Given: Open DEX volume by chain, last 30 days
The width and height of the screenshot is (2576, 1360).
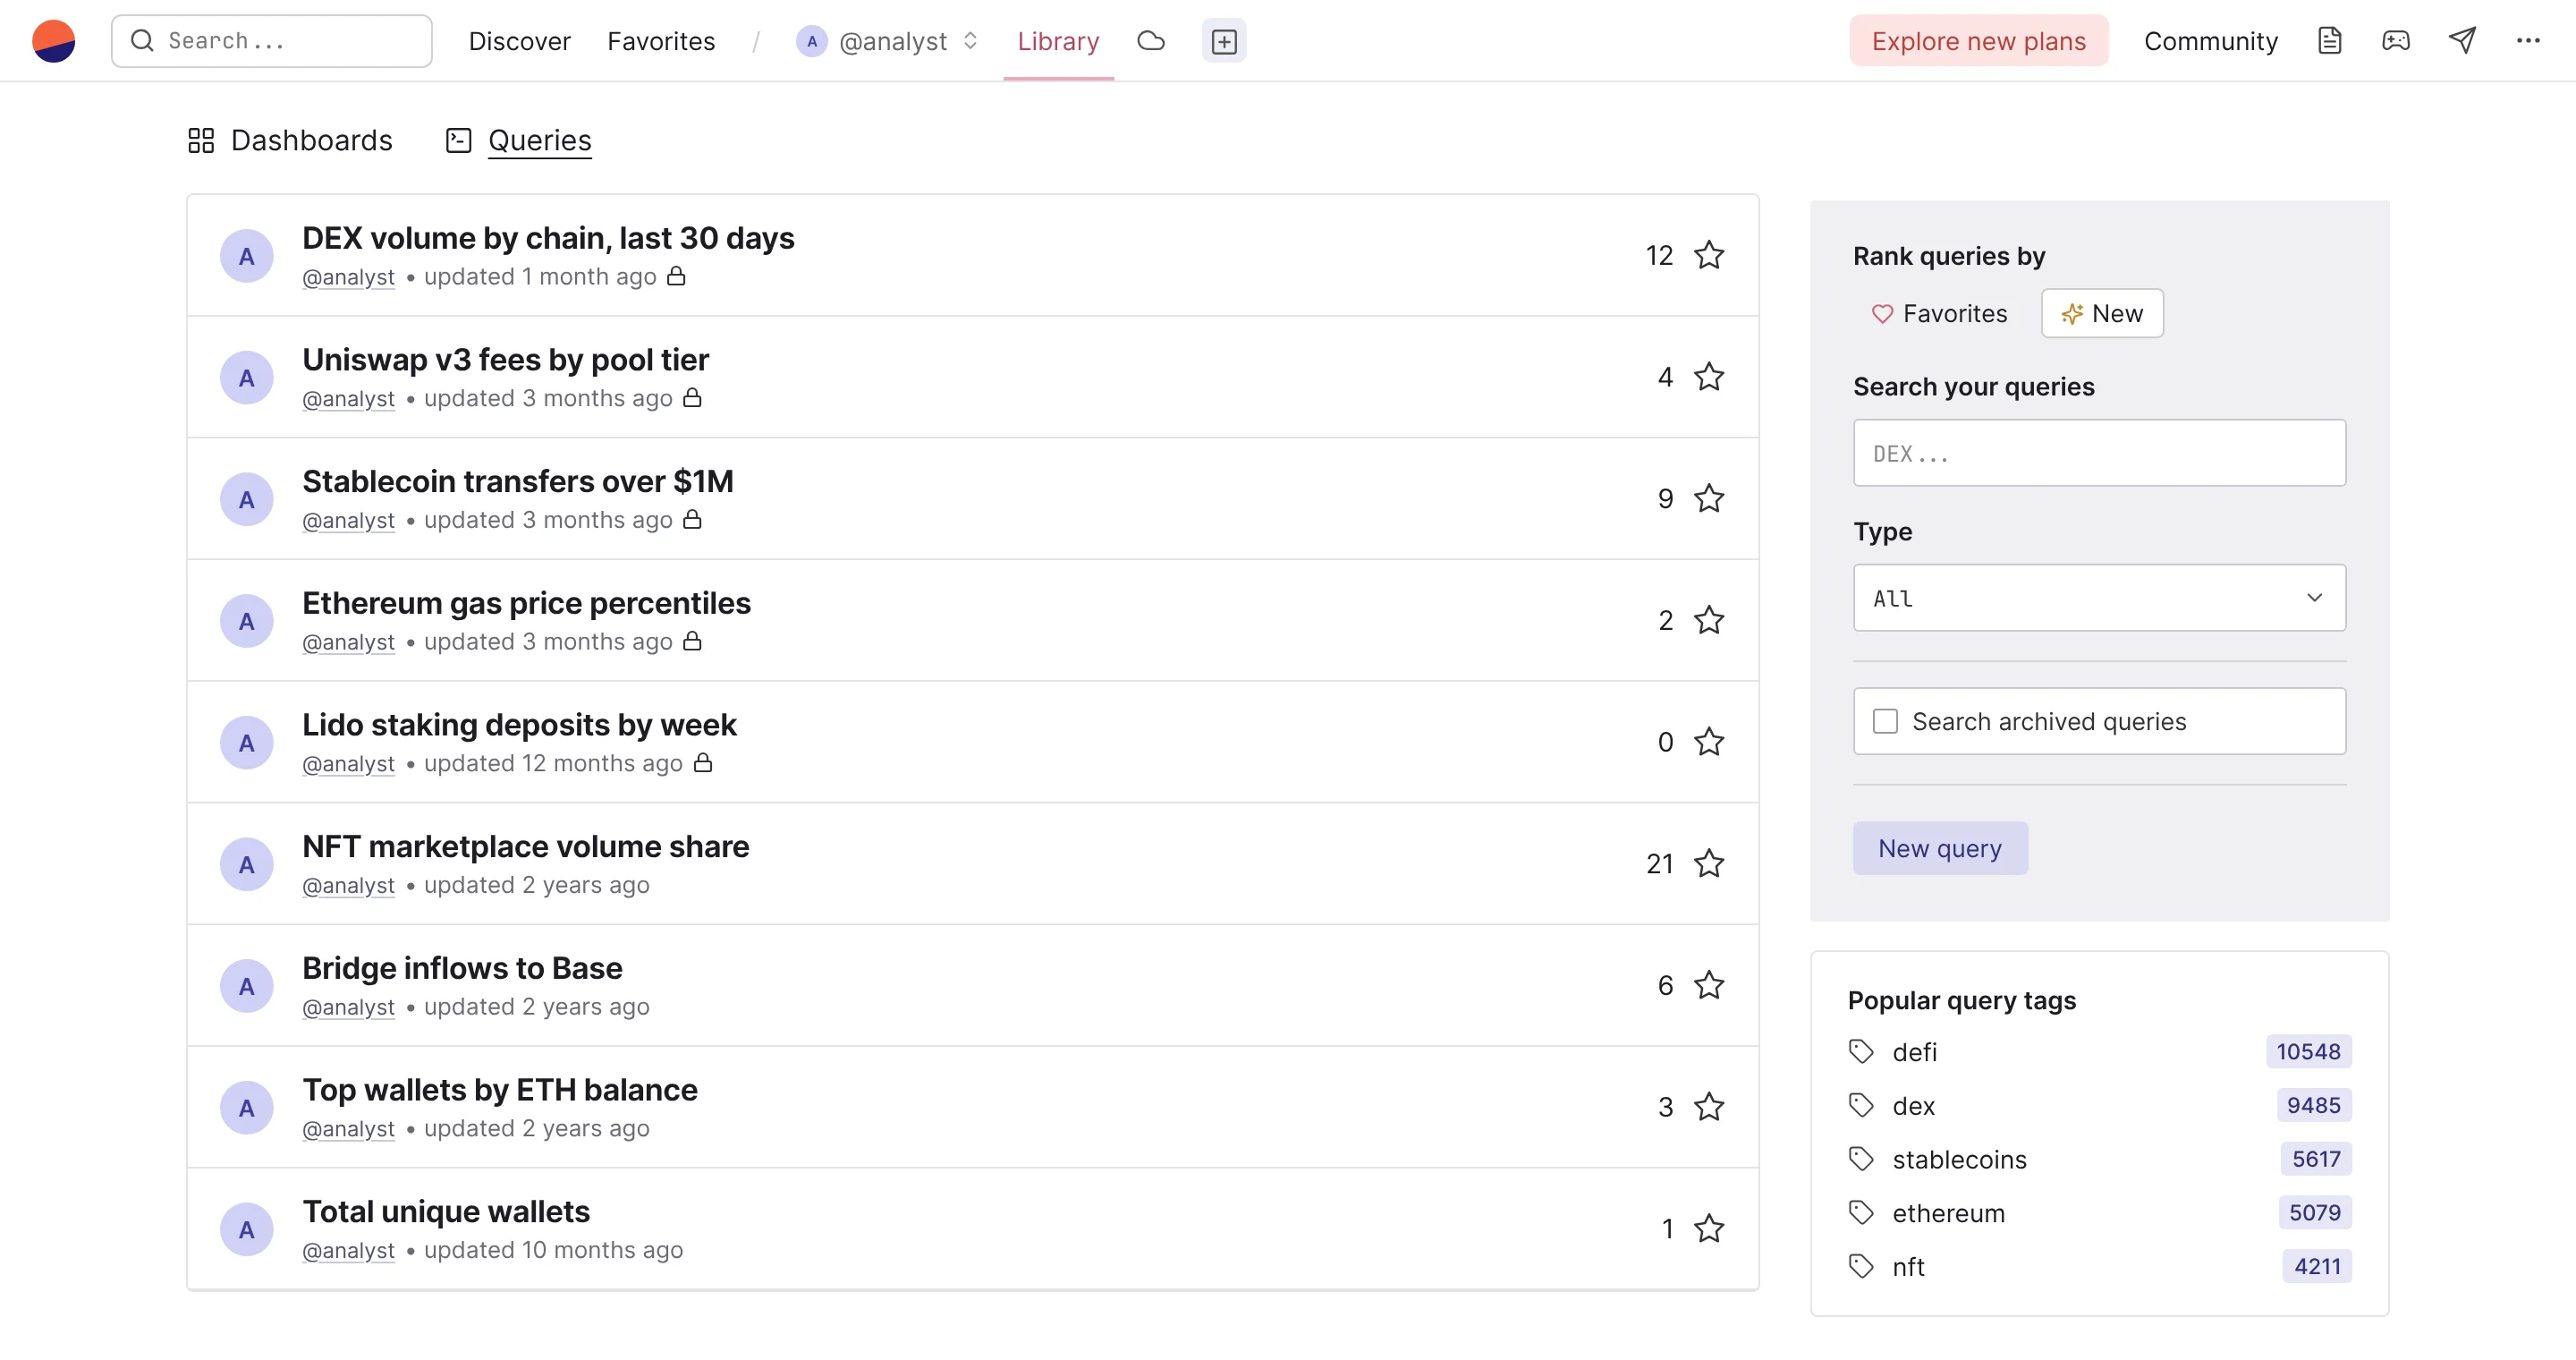Looking at the screenshot, I should click(x=548, y=239).
